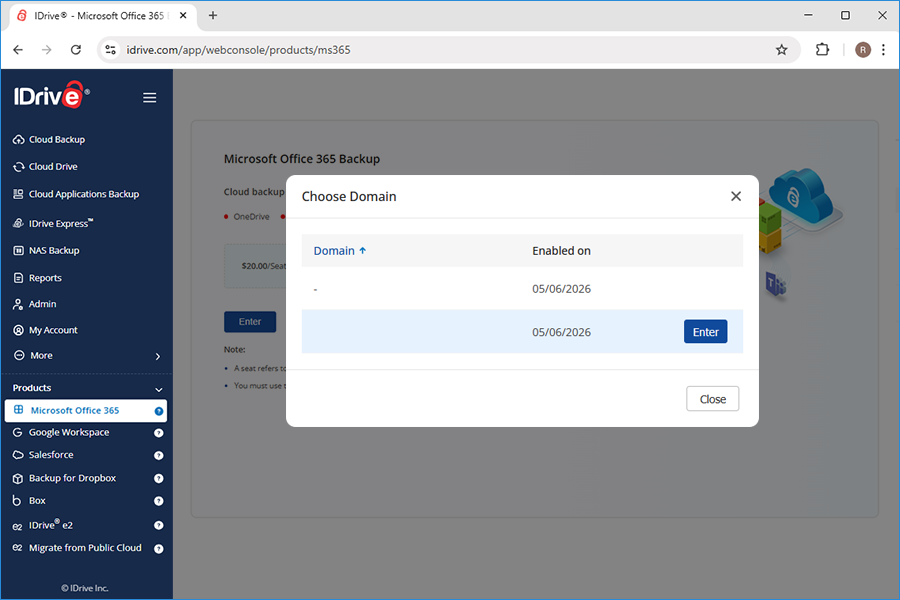Click the Close button in dialog
This screenshot has width=900, height=600.
pyautogui.click(x=712, y=399)
